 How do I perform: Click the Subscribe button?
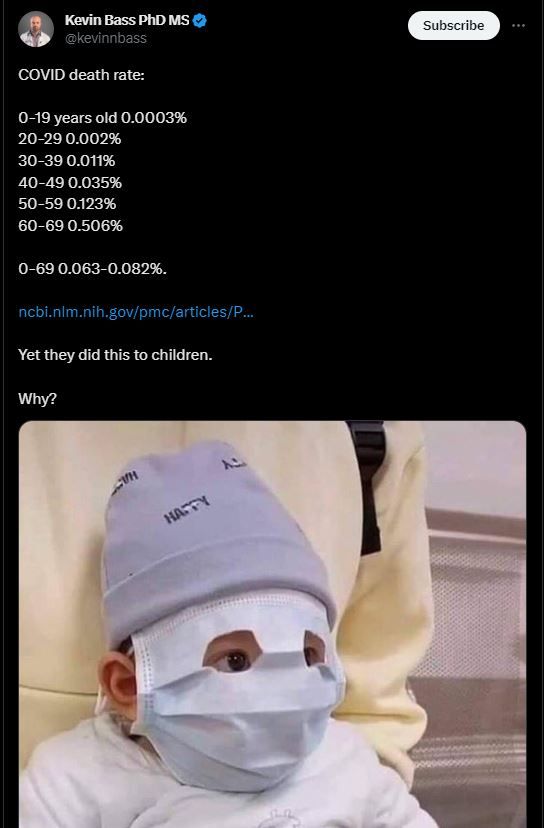453,25
